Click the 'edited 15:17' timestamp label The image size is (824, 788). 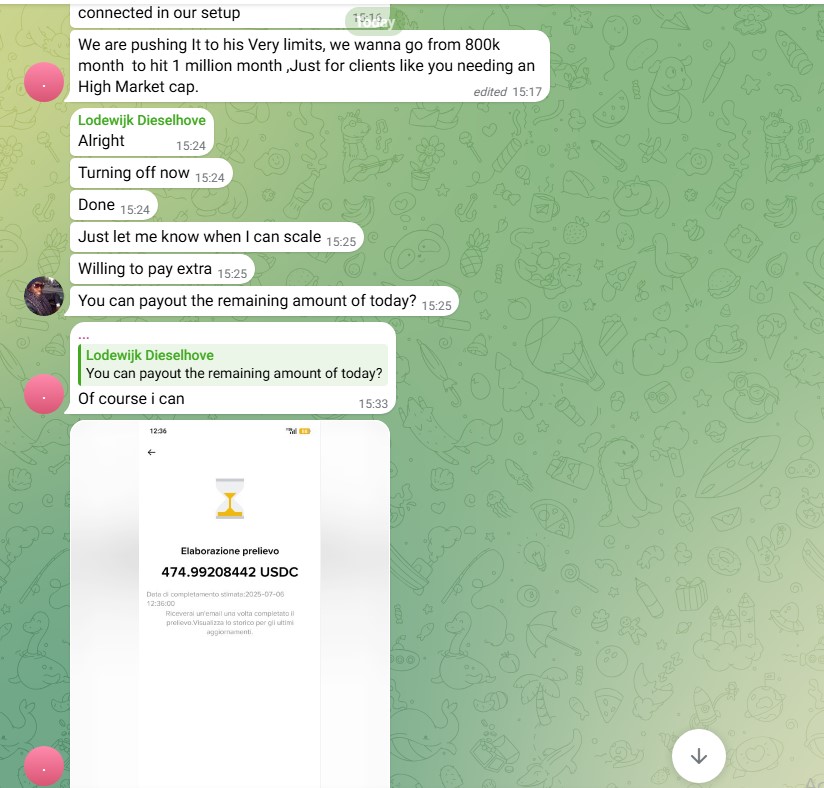pyautogui.click(x=507, y=92)
